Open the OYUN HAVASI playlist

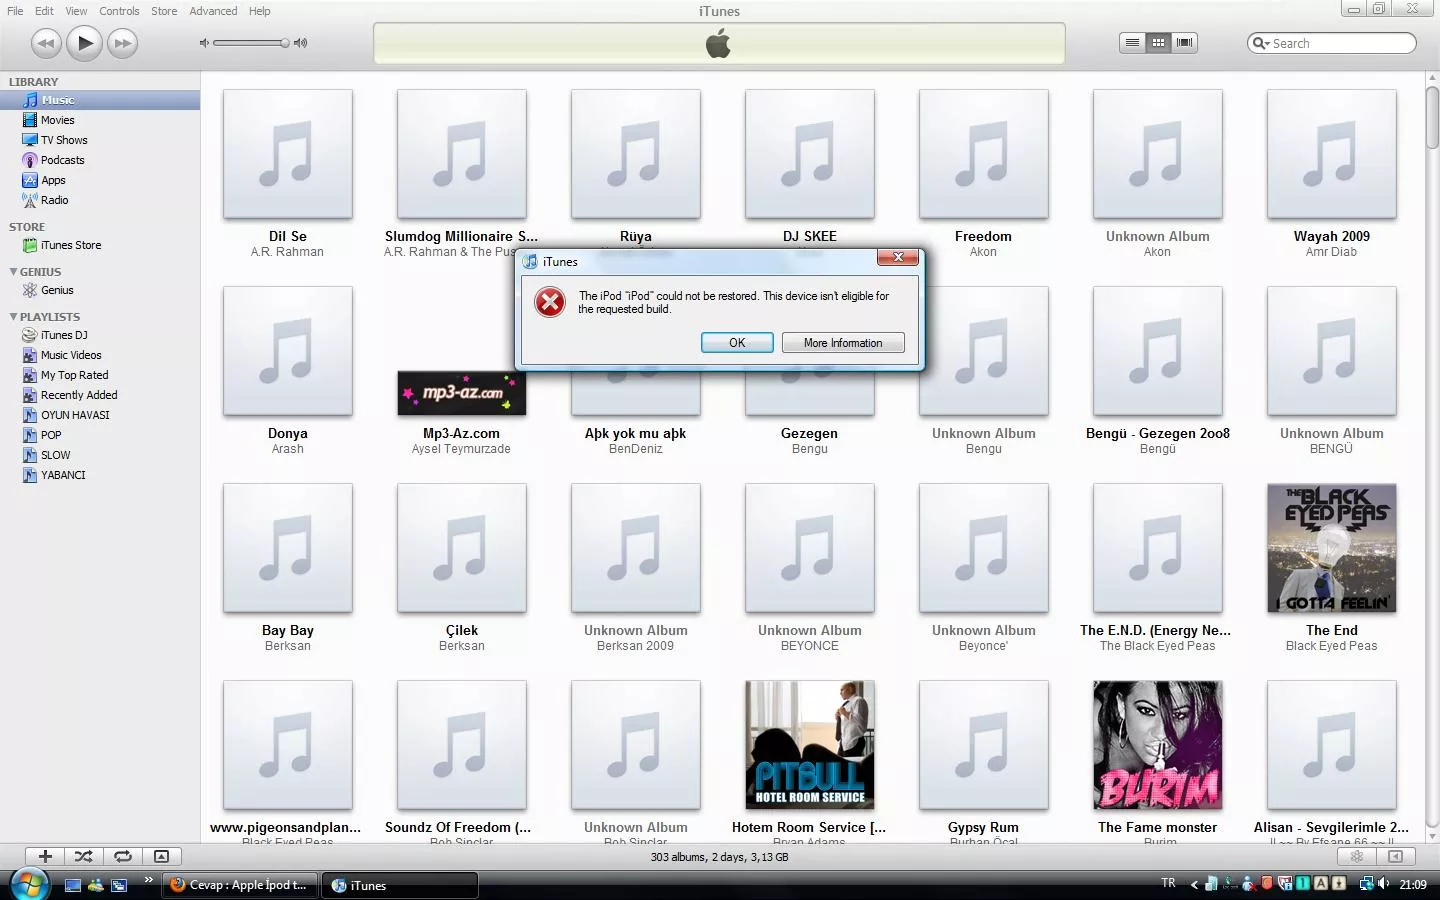(100, 415)
